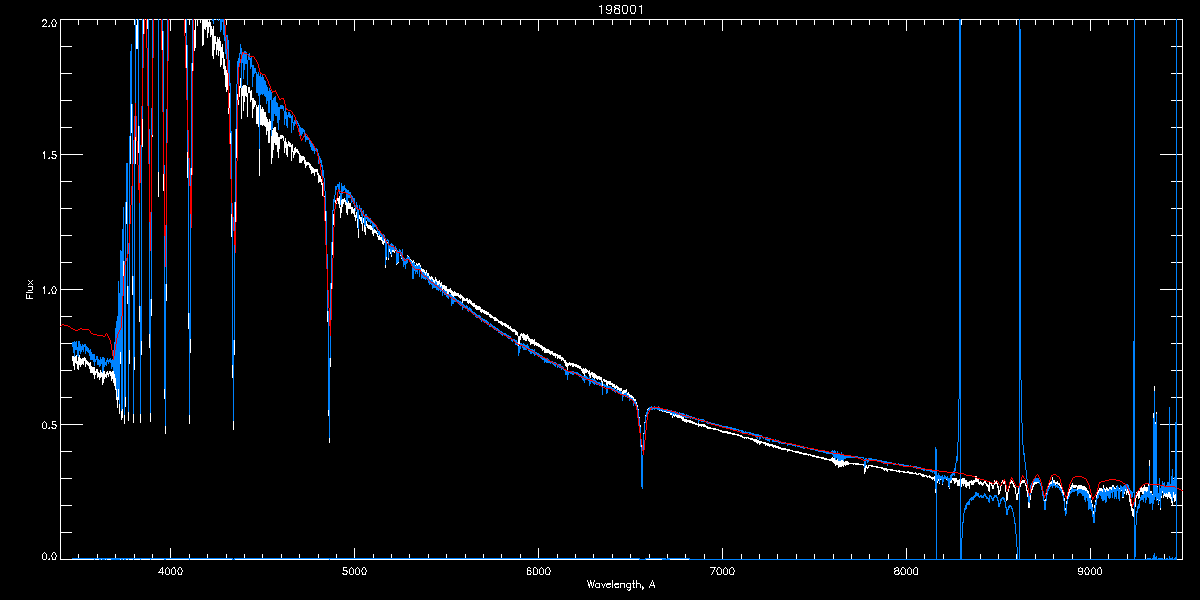This screenshot has width=1200, height=600.
Task: Click the 0.5 y-axis tick label
Action: pos(47,424)
